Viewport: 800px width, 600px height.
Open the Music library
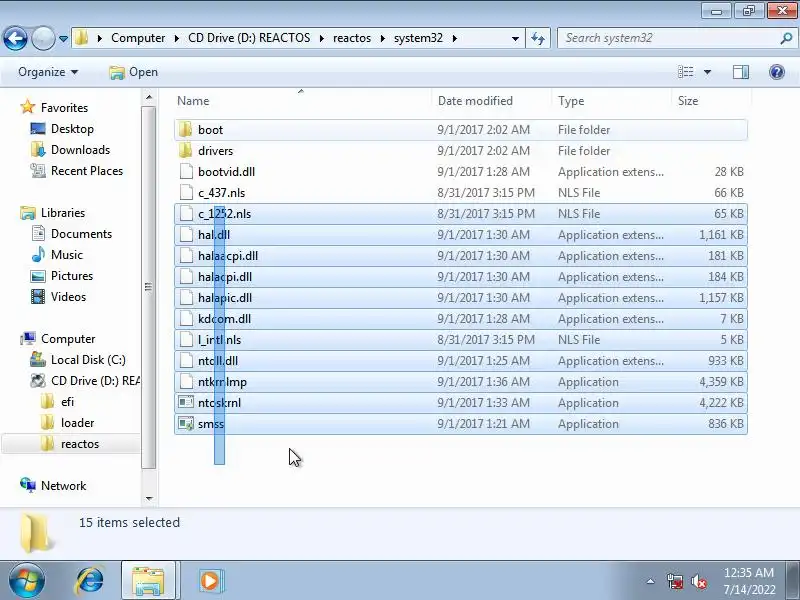(66, 255)
